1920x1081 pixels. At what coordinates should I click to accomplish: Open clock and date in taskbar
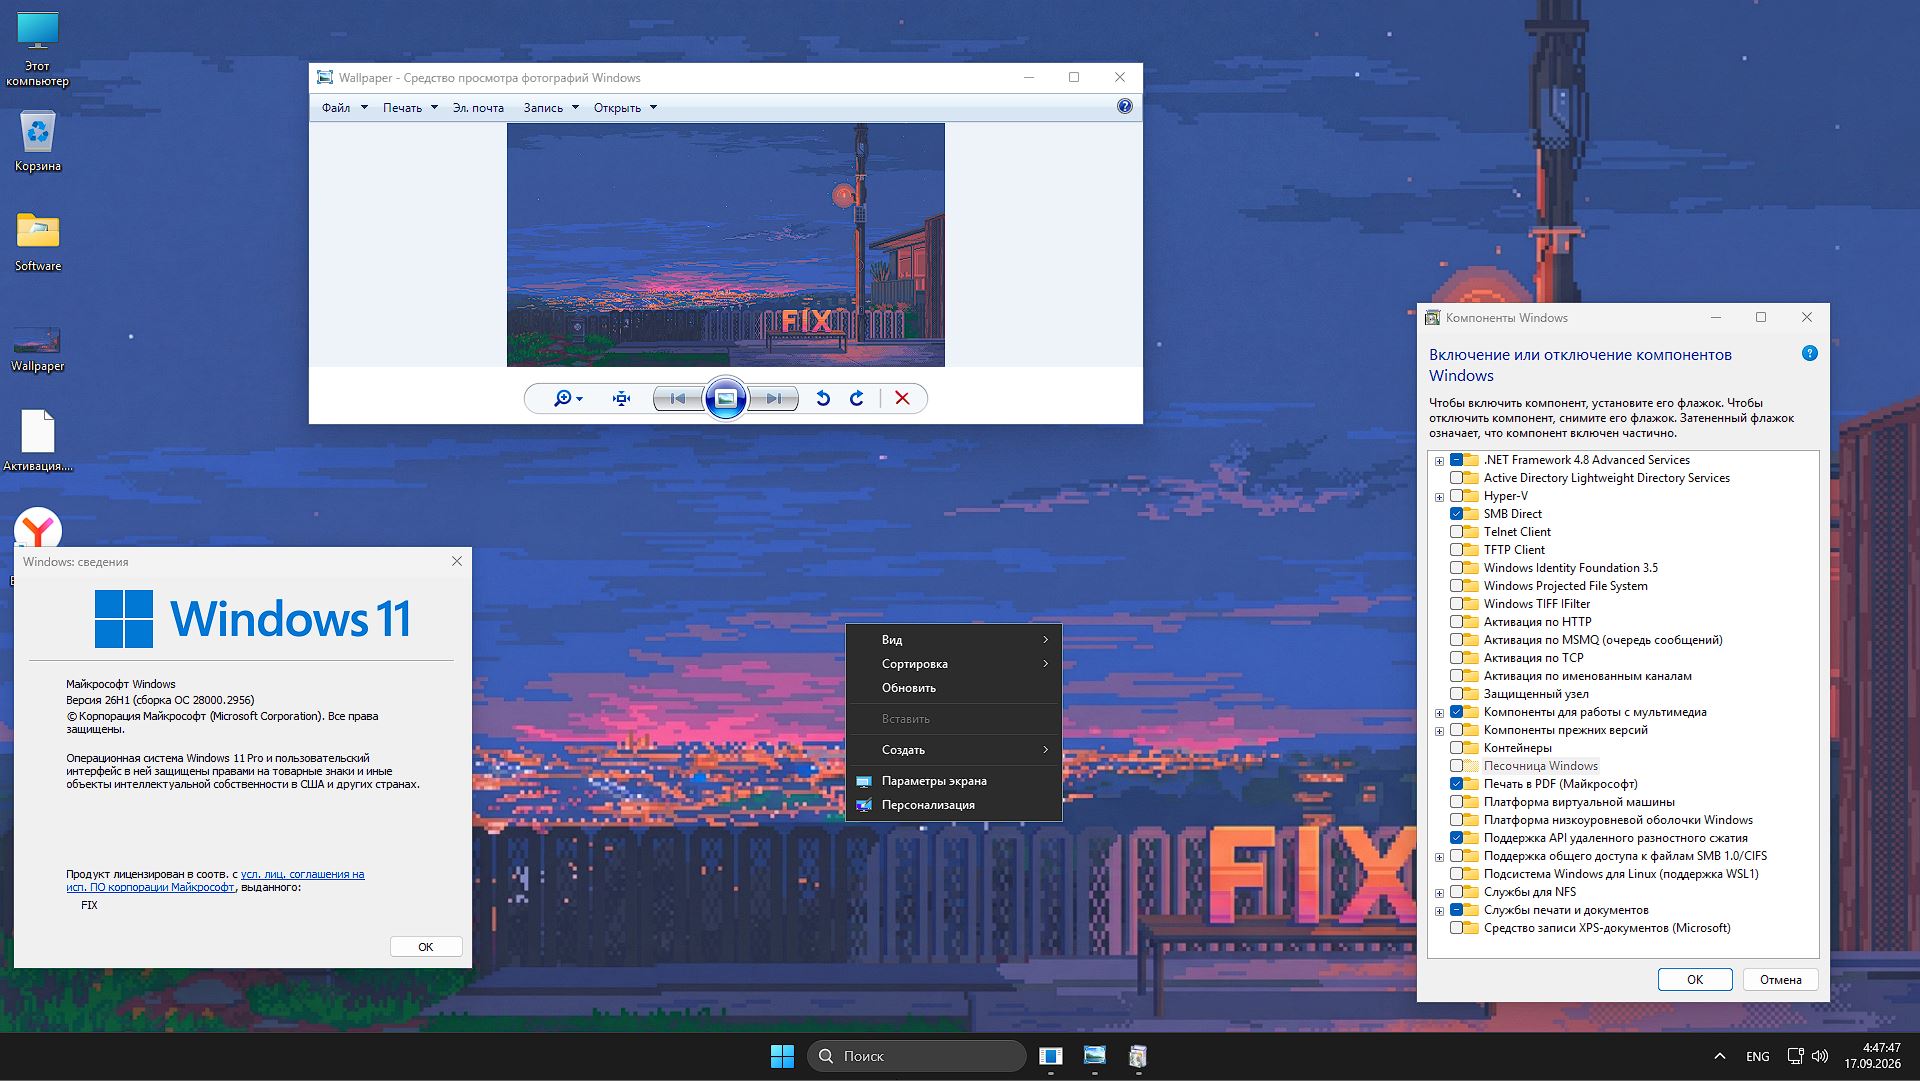point(1873,1056)
